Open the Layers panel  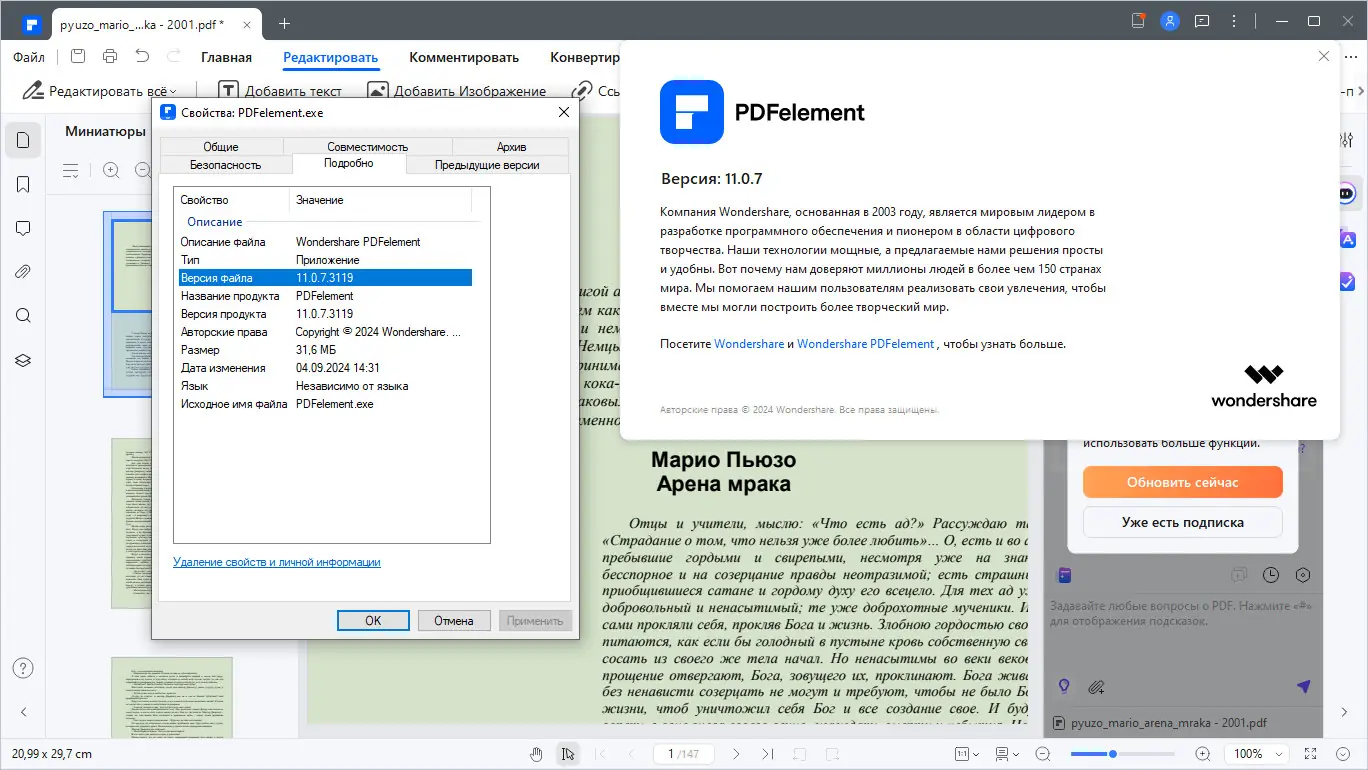(x=23, y=360)
